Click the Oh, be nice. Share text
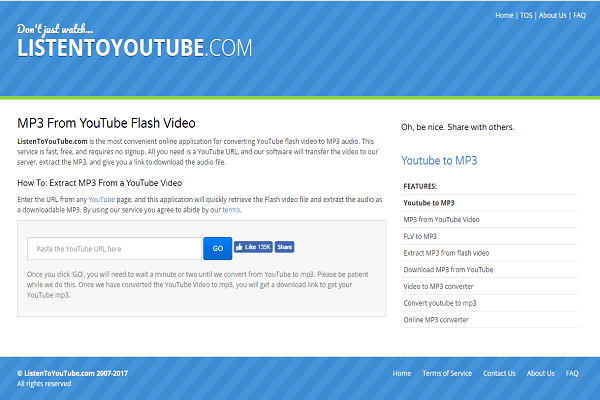 pyautogui.click(x=458, y=127)
